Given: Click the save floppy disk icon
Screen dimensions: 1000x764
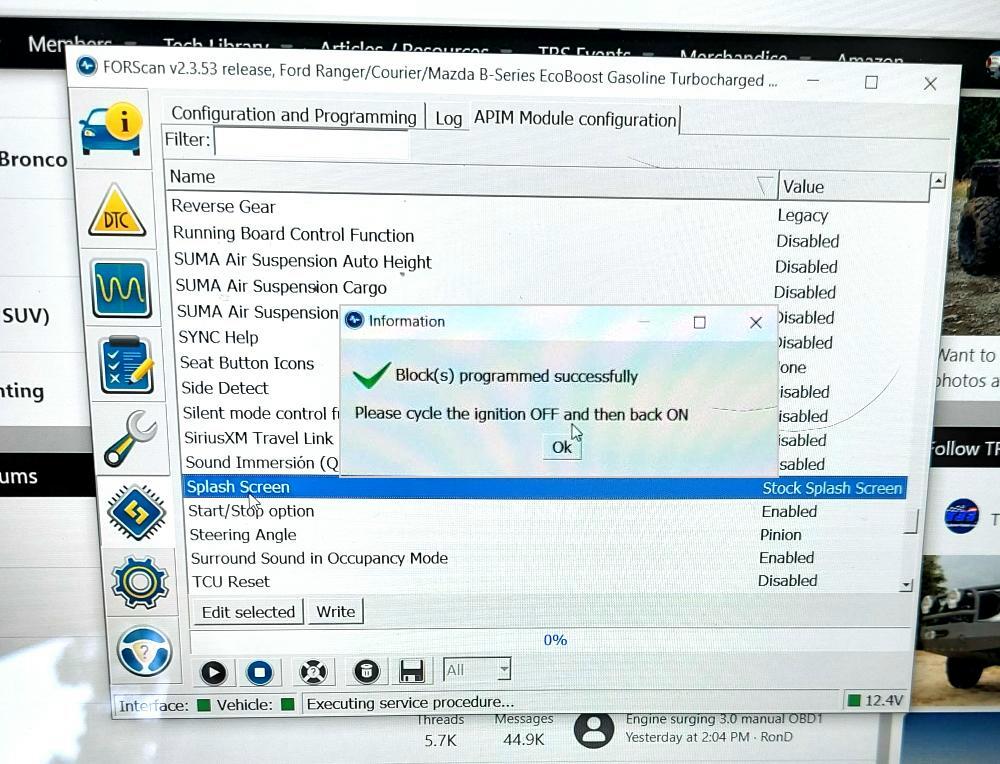Looking at the screenshot, I should (412, 672).
